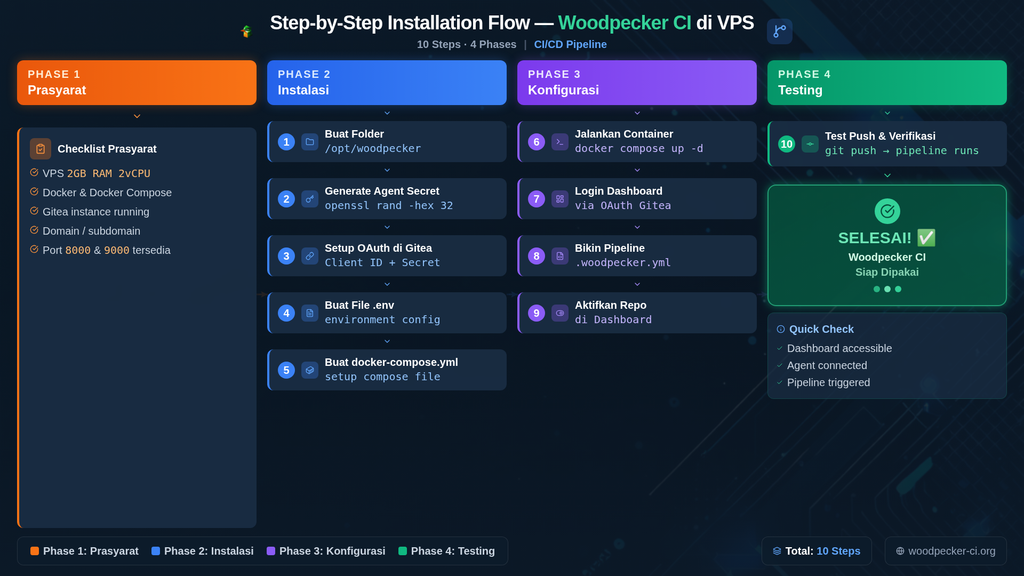Click the text openssl rand -hex 32
The image size is (1024, 576).
(389, 206)
